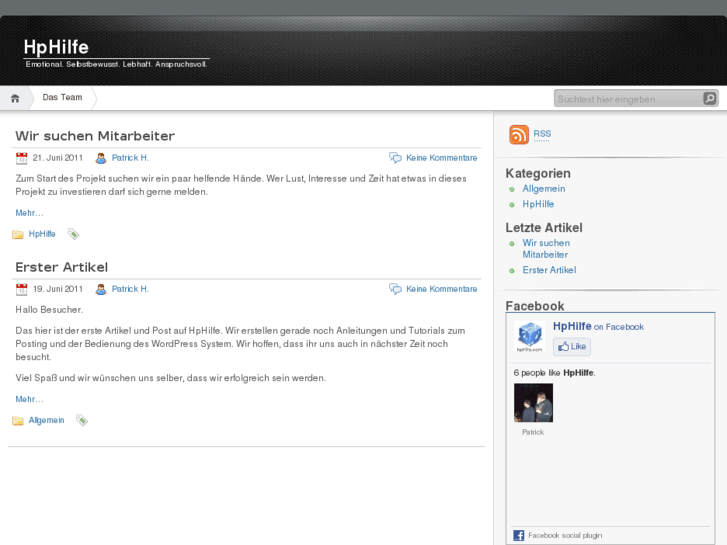Image resolution: width=727 pixels, height=545 pixels.
Task: Click folder icon next to HpHilfe category
Action: (x=18, y=234)
